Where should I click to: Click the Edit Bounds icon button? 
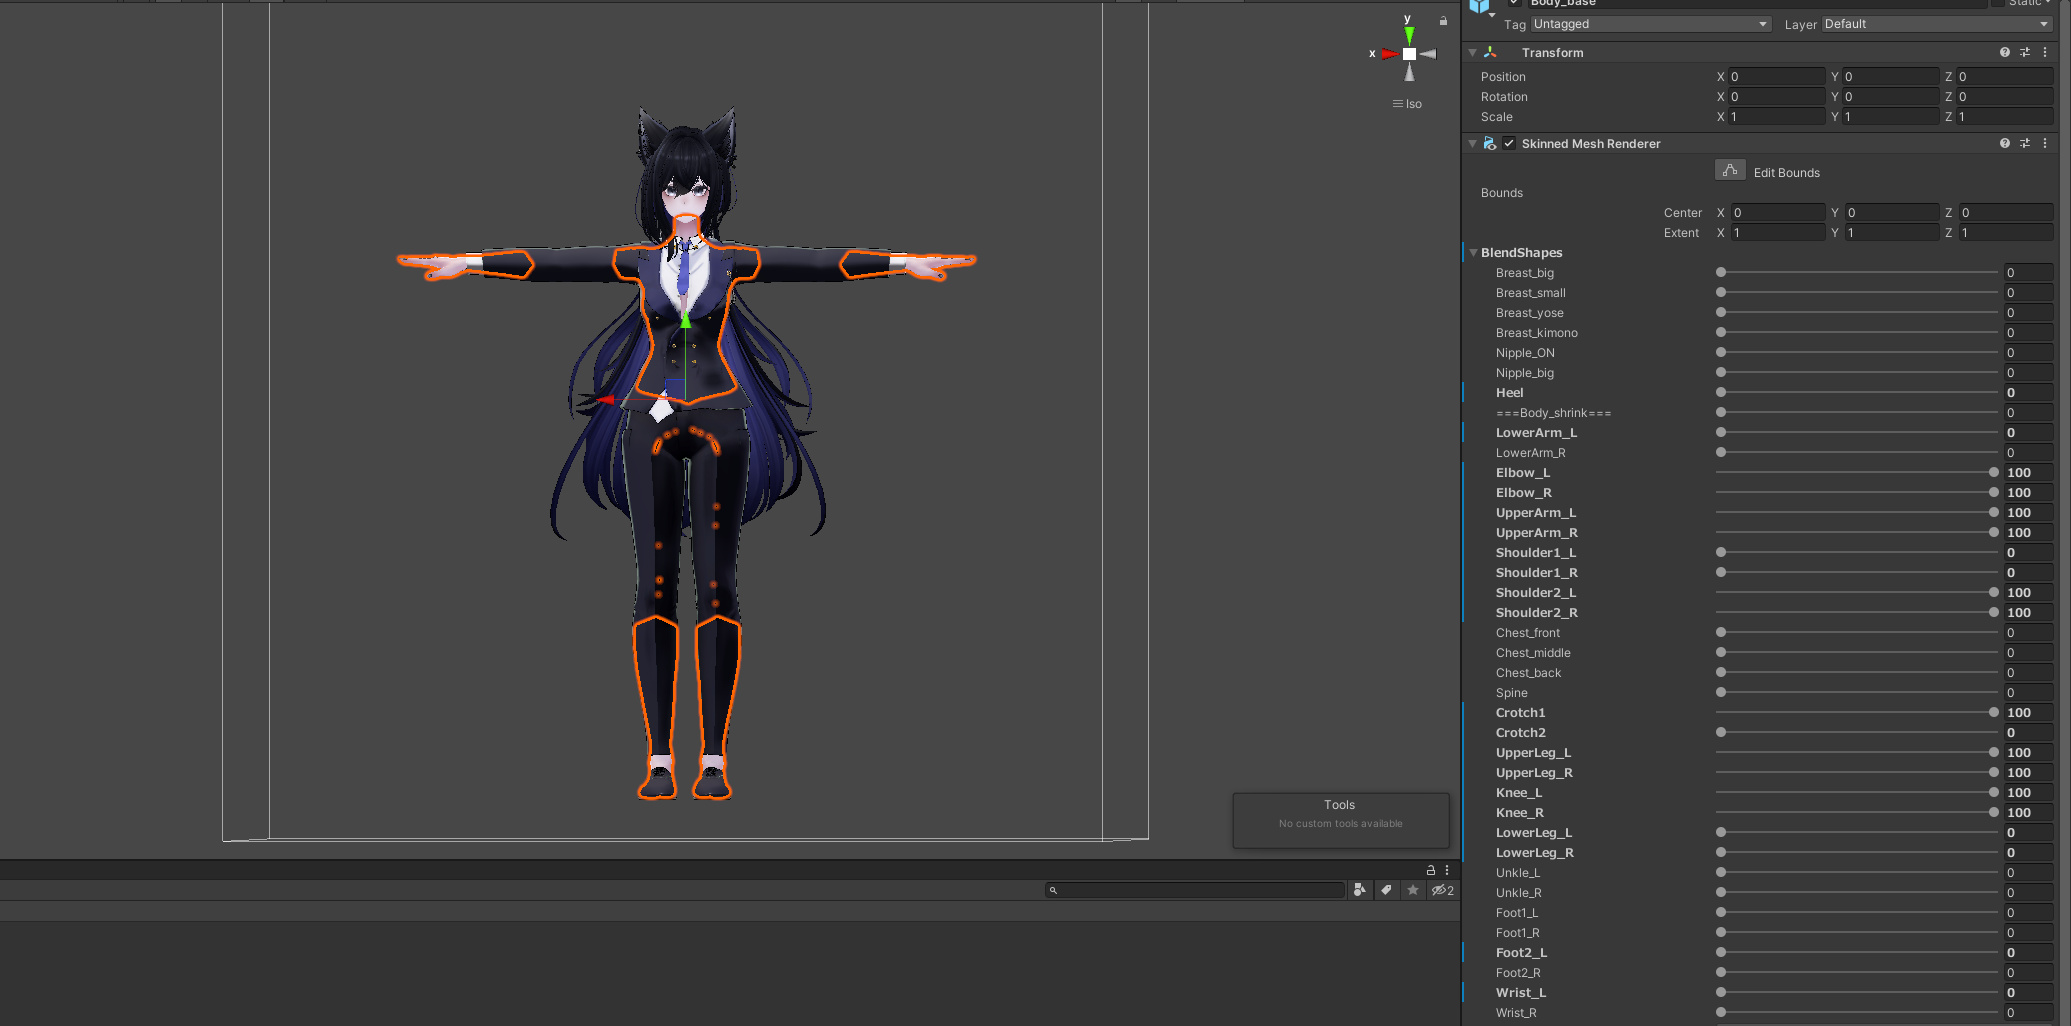pyautogui.click(x=1730, y=171)
